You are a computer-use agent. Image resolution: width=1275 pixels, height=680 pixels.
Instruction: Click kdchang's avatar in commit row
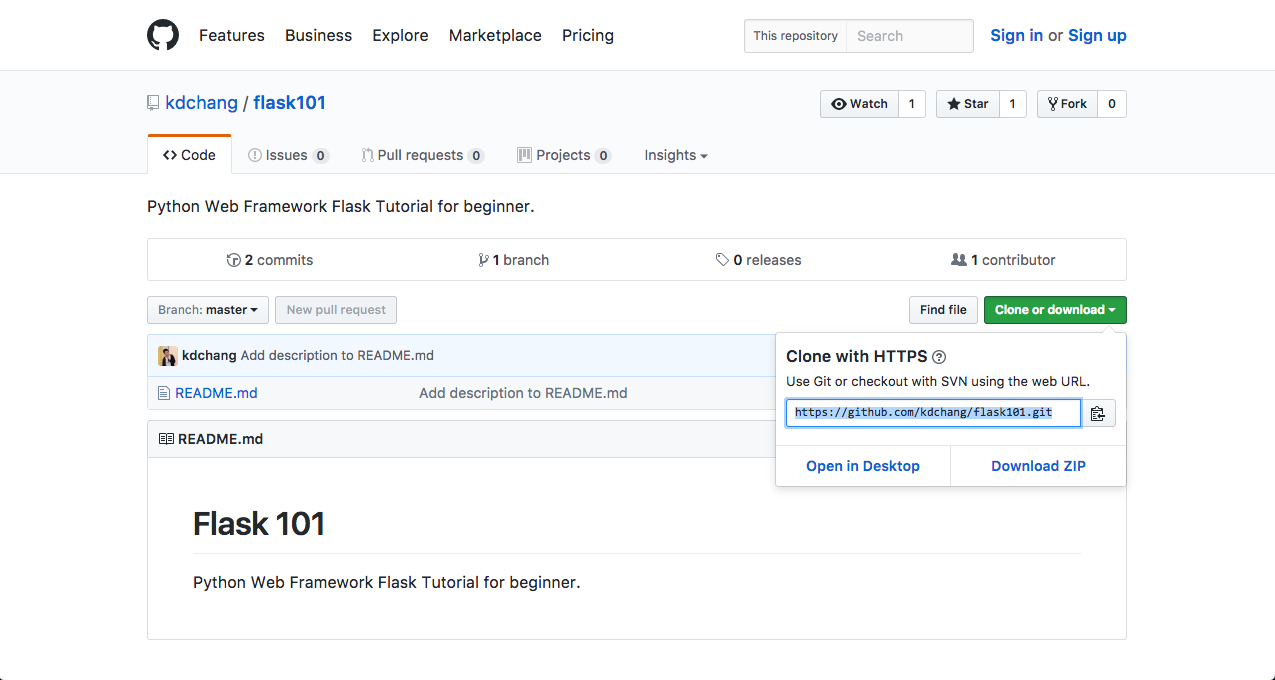[168, 356]
